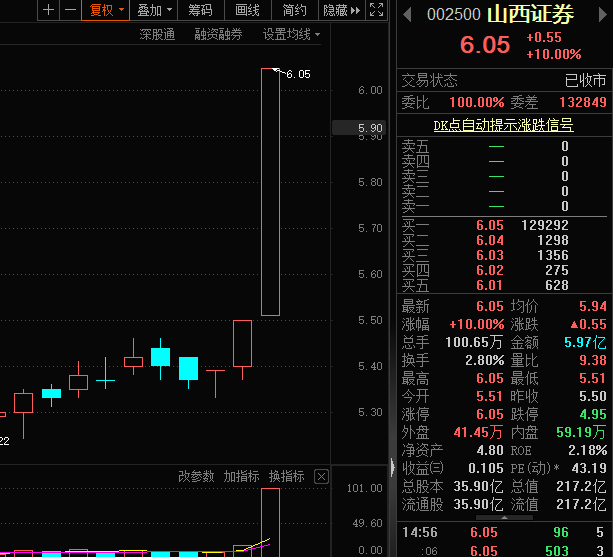This screenshot has height=557, width=613.
Task: Click the 深股通 label
Action: [x=157, y=34]
